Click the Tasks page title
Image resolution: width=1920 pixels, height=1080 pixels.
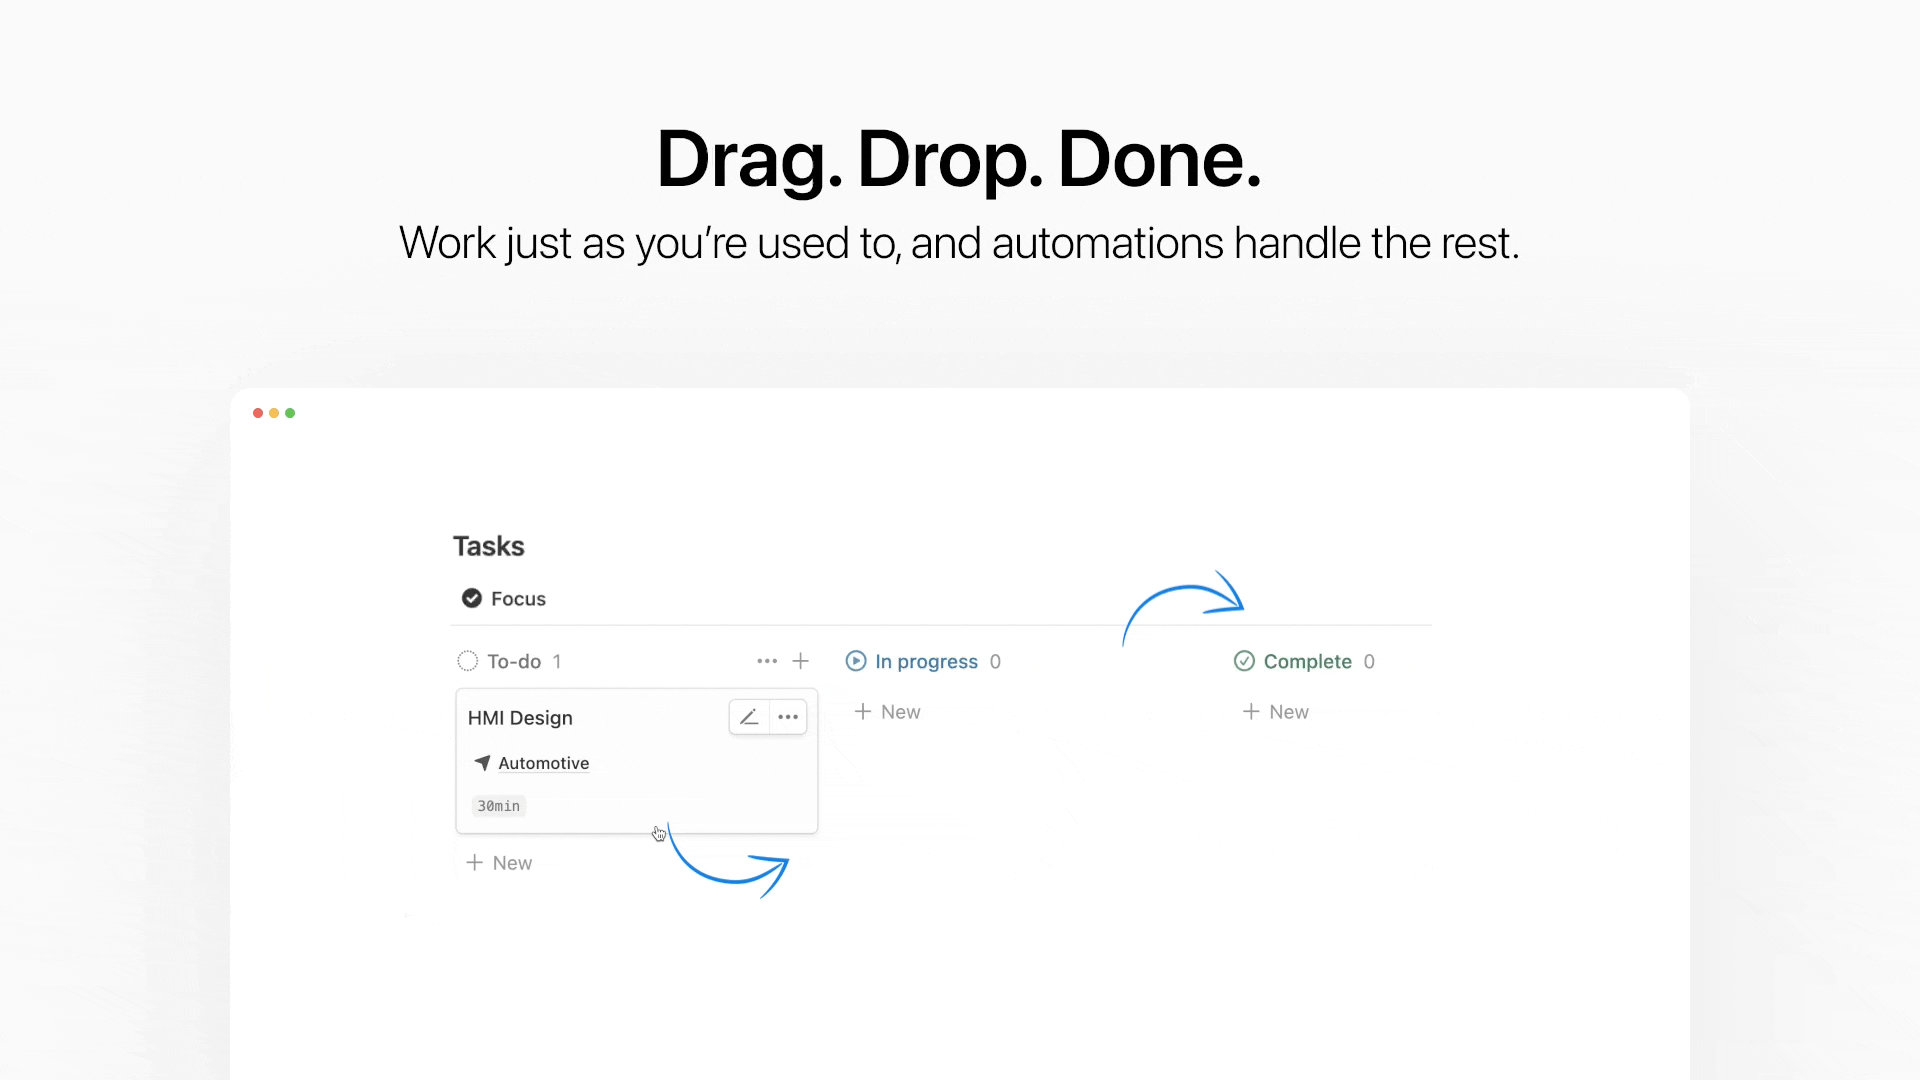pos(488,546)
